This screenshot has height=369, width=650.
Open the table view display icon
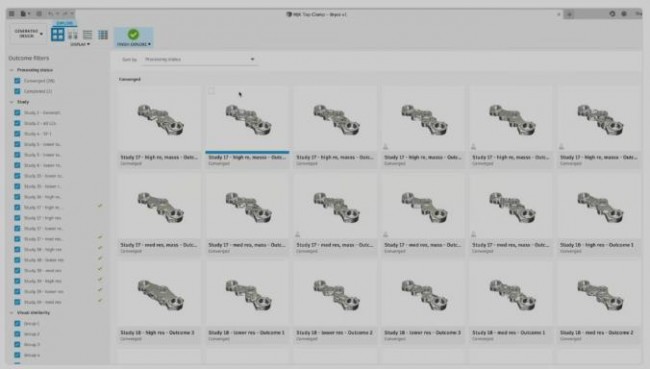tap(103, 34)
